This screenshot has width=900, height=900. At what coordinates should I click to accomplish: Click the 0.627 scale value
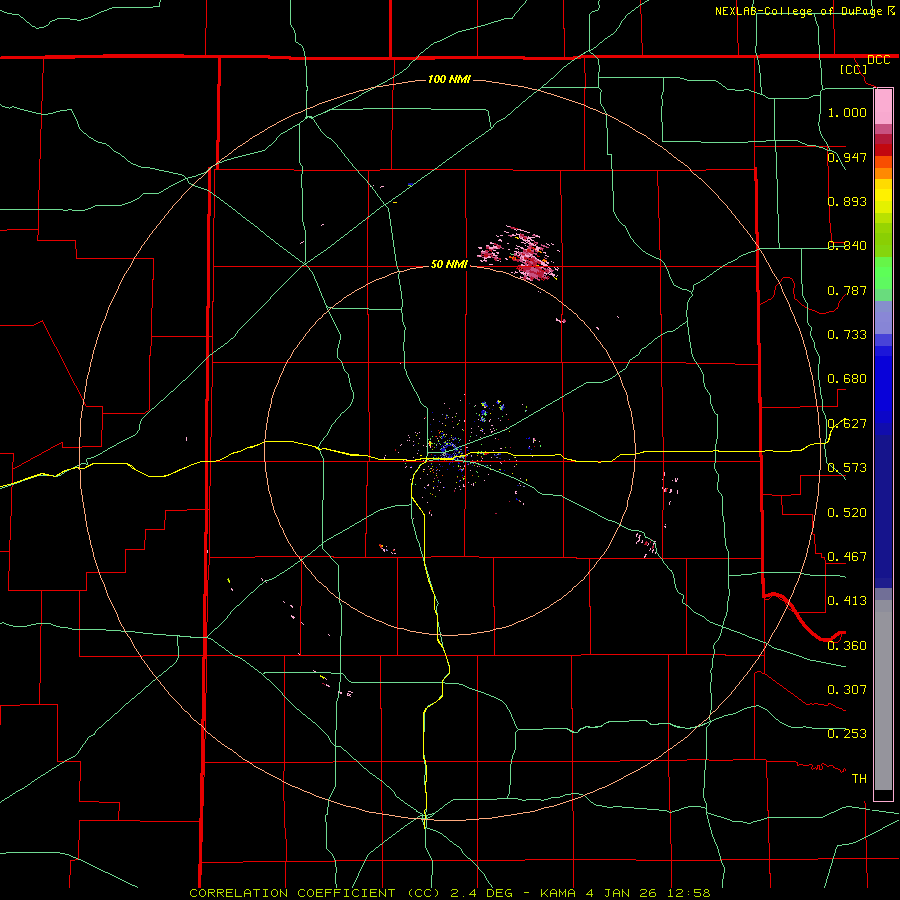[x=847, y=423]
